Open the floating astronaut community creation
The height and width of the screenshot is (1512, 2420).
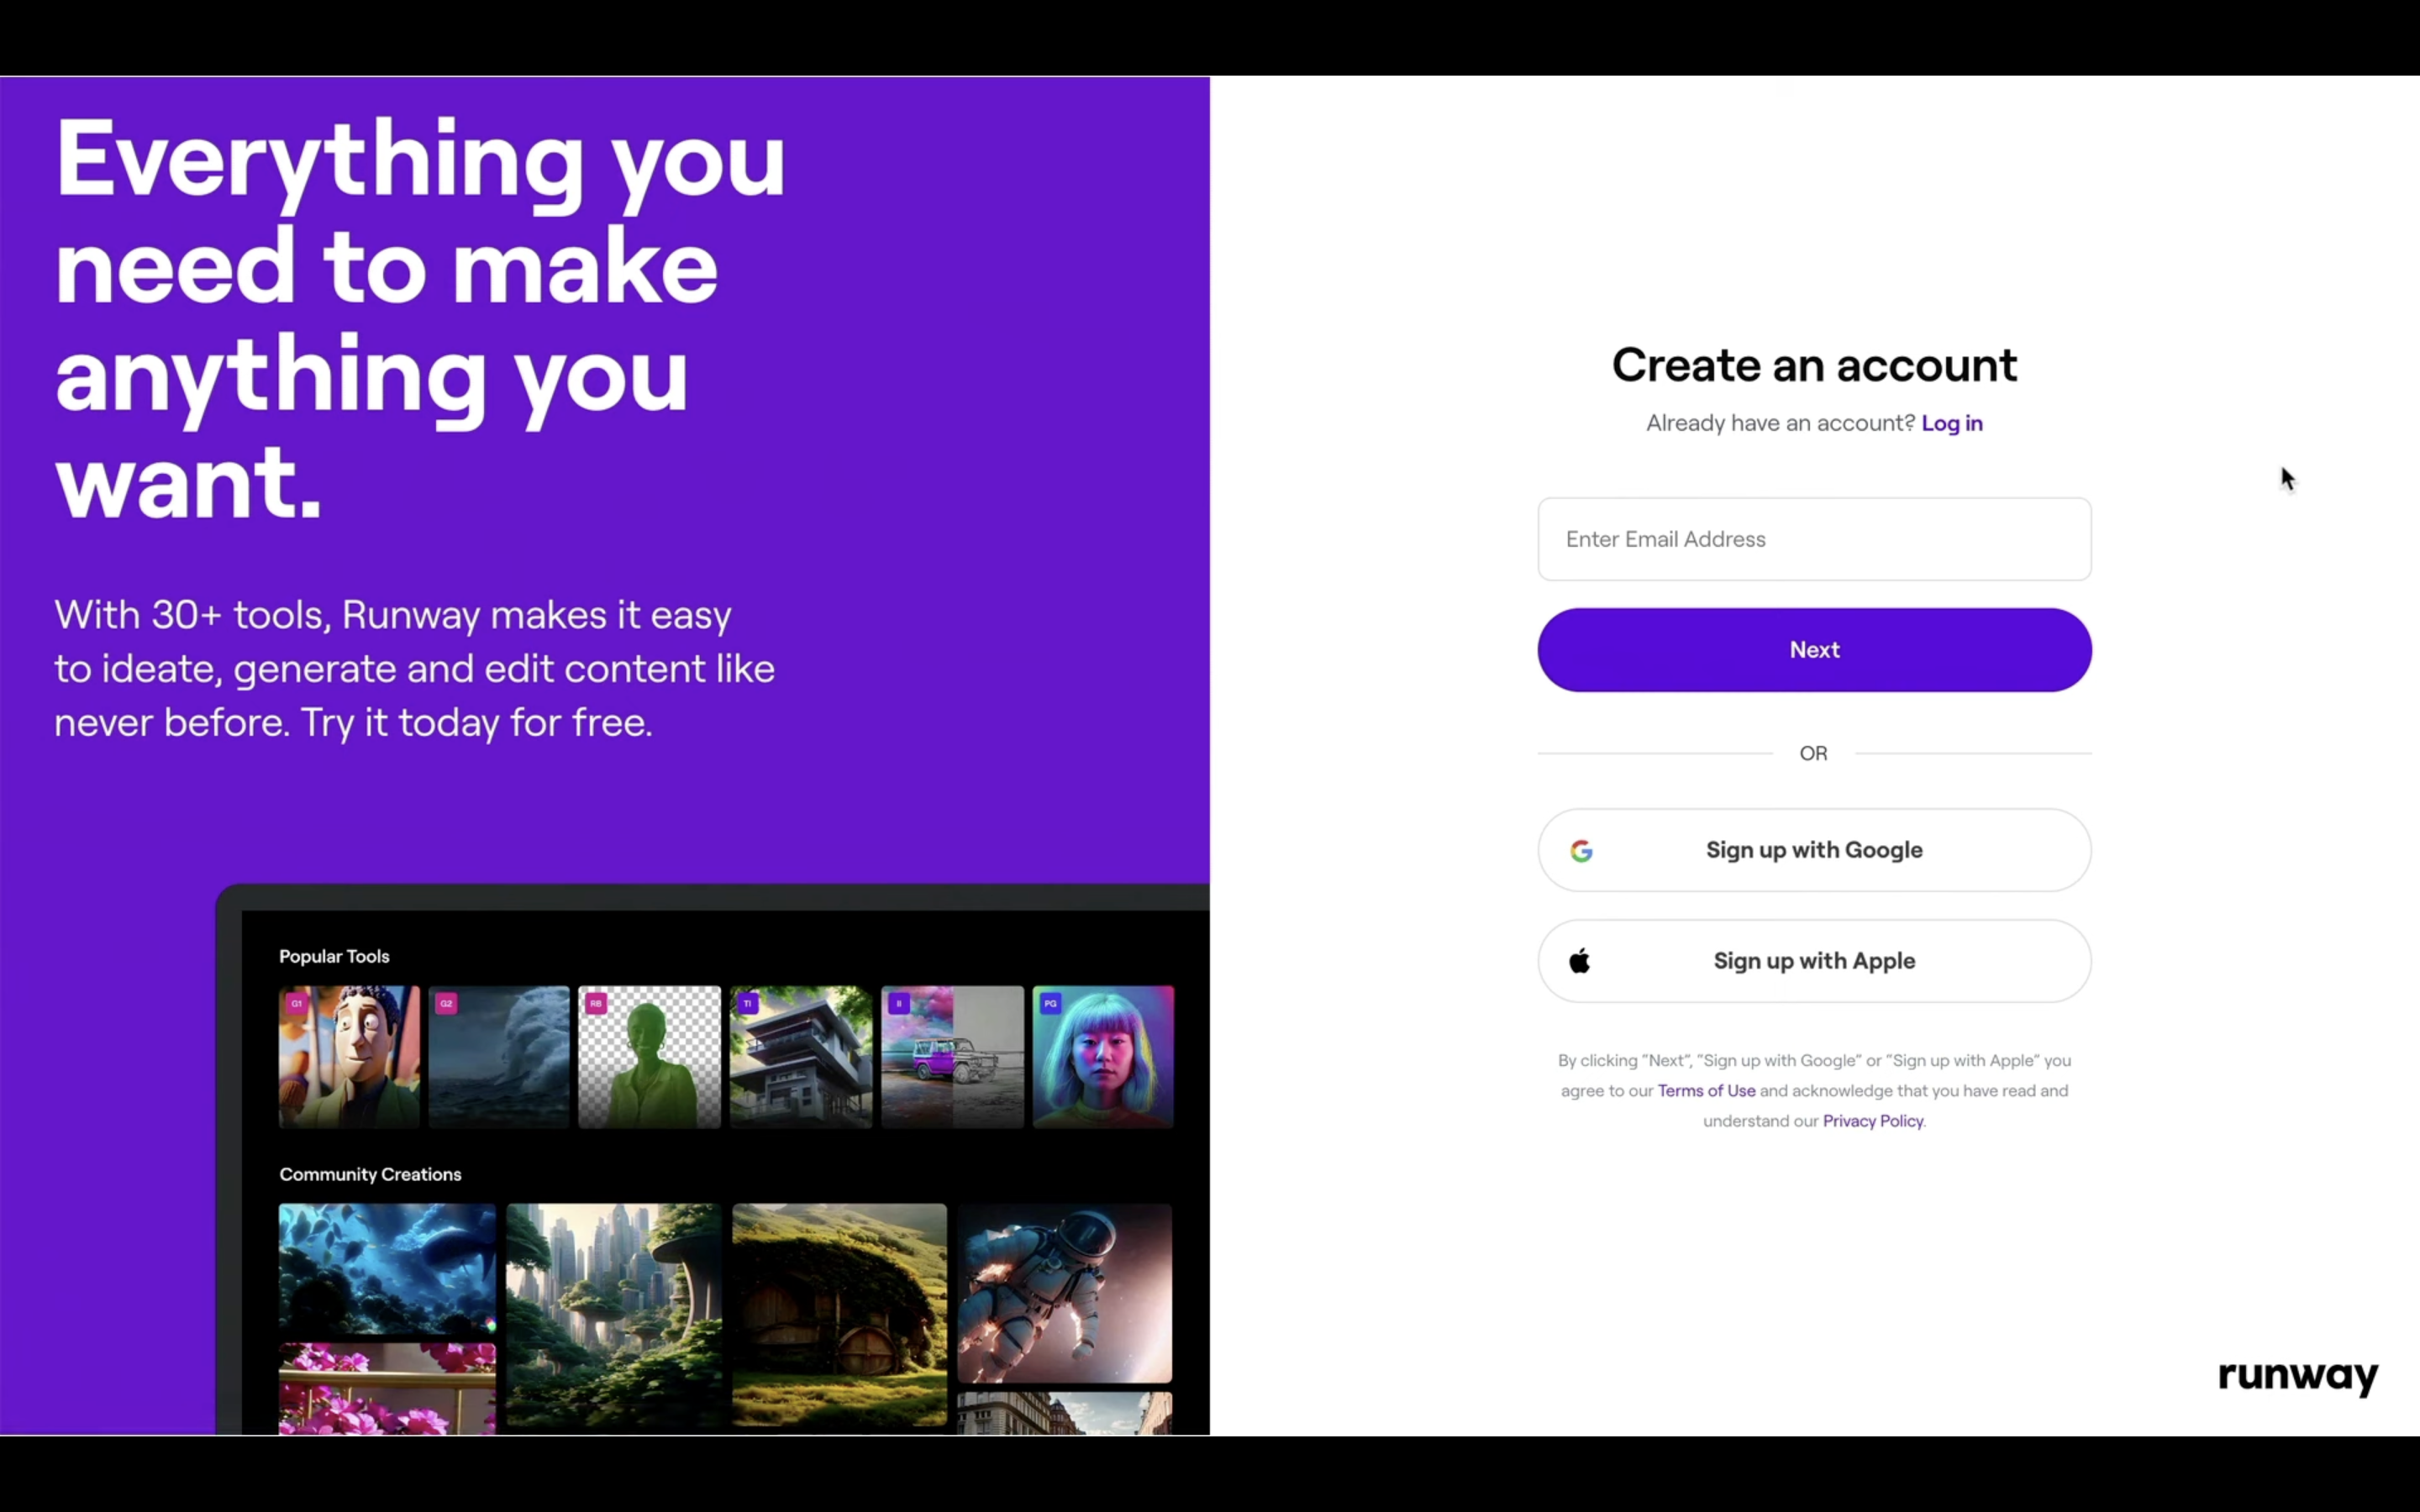coord(1064,1293)
